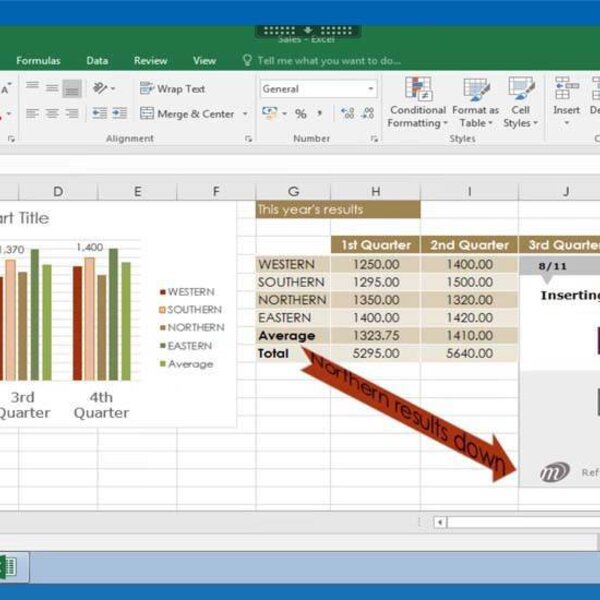Image resolution: width=600 pixels, height=600 pixels.
Task: Select column F header
Action: coord(216,191)
